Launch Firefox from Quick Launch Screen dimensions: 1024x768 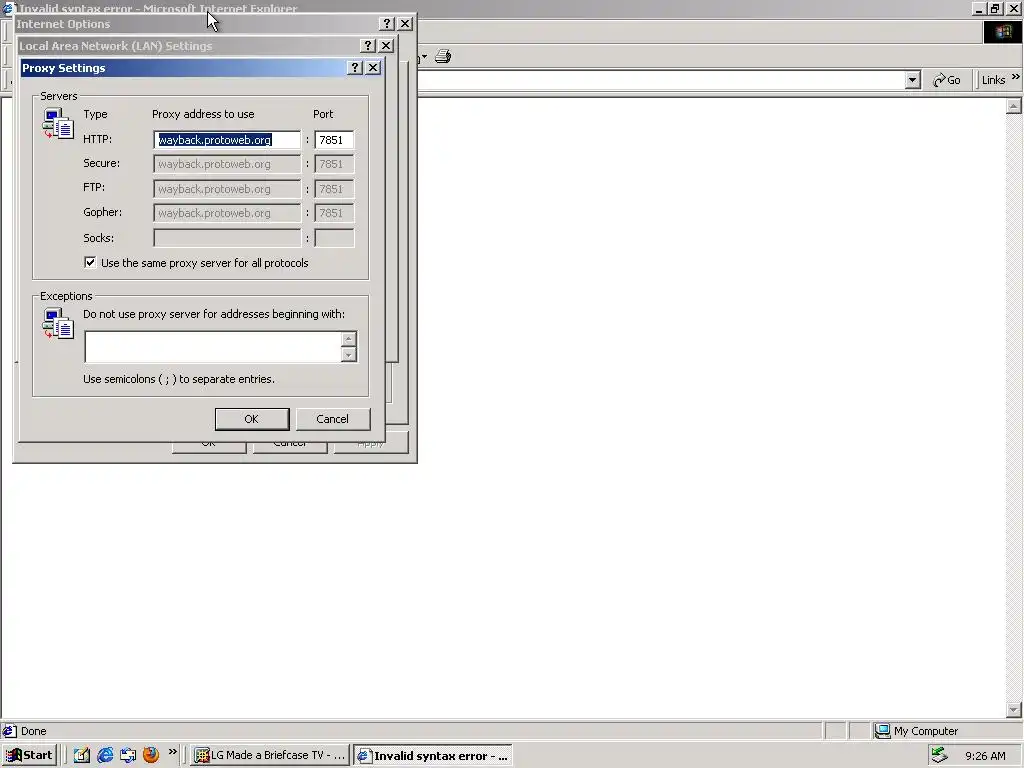(151, 755)
